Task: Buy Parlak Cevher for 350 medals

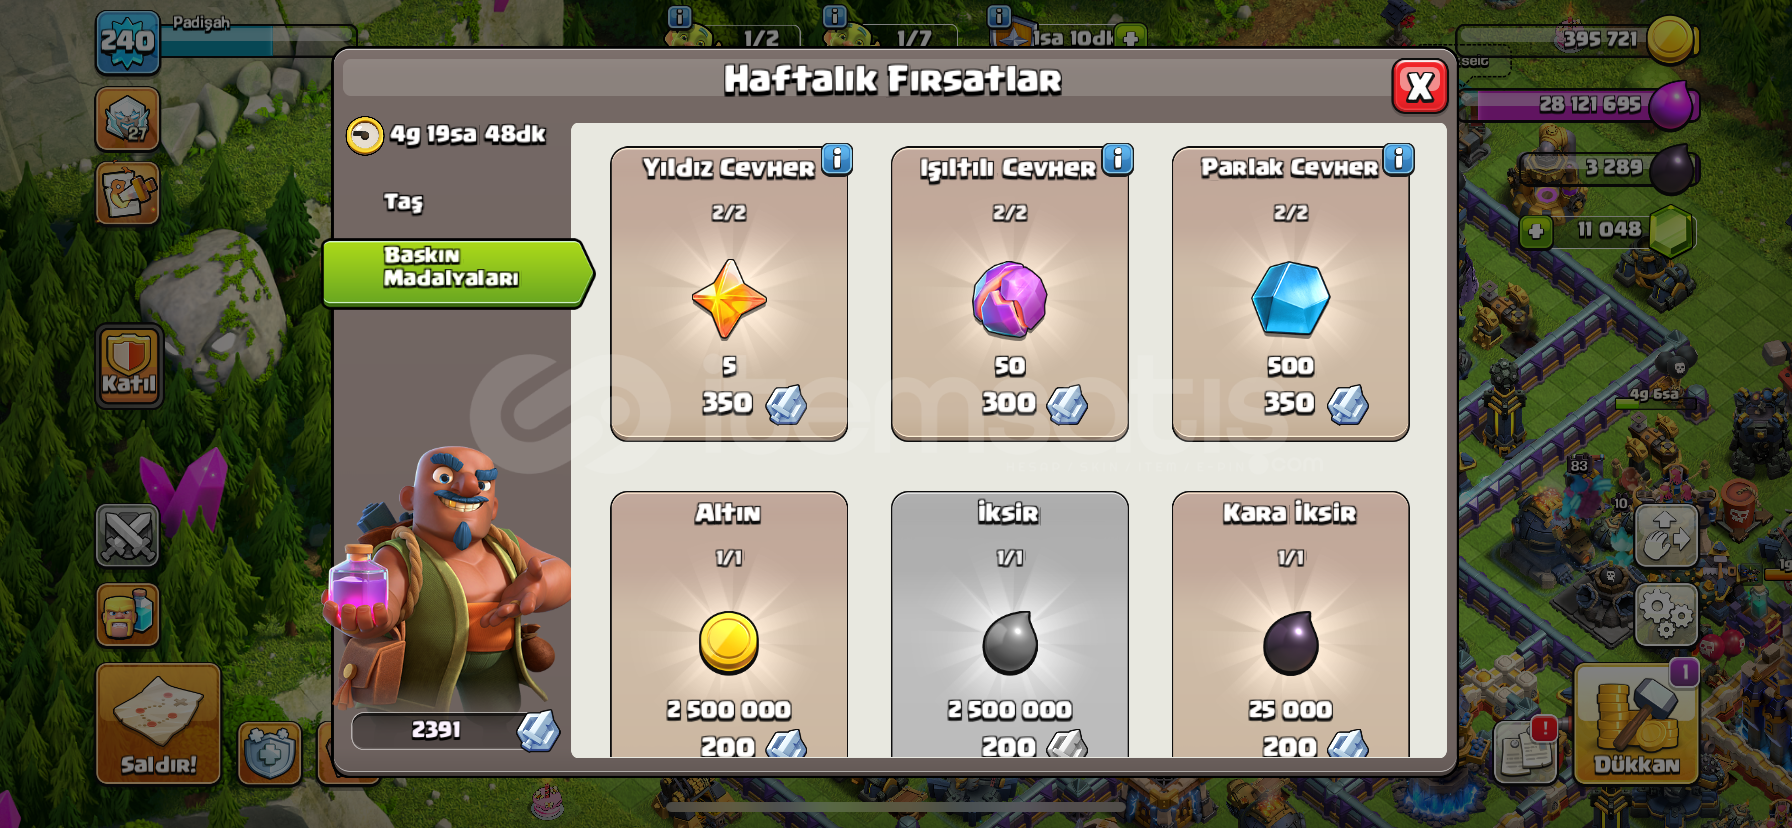Action: coord(1290,294)
